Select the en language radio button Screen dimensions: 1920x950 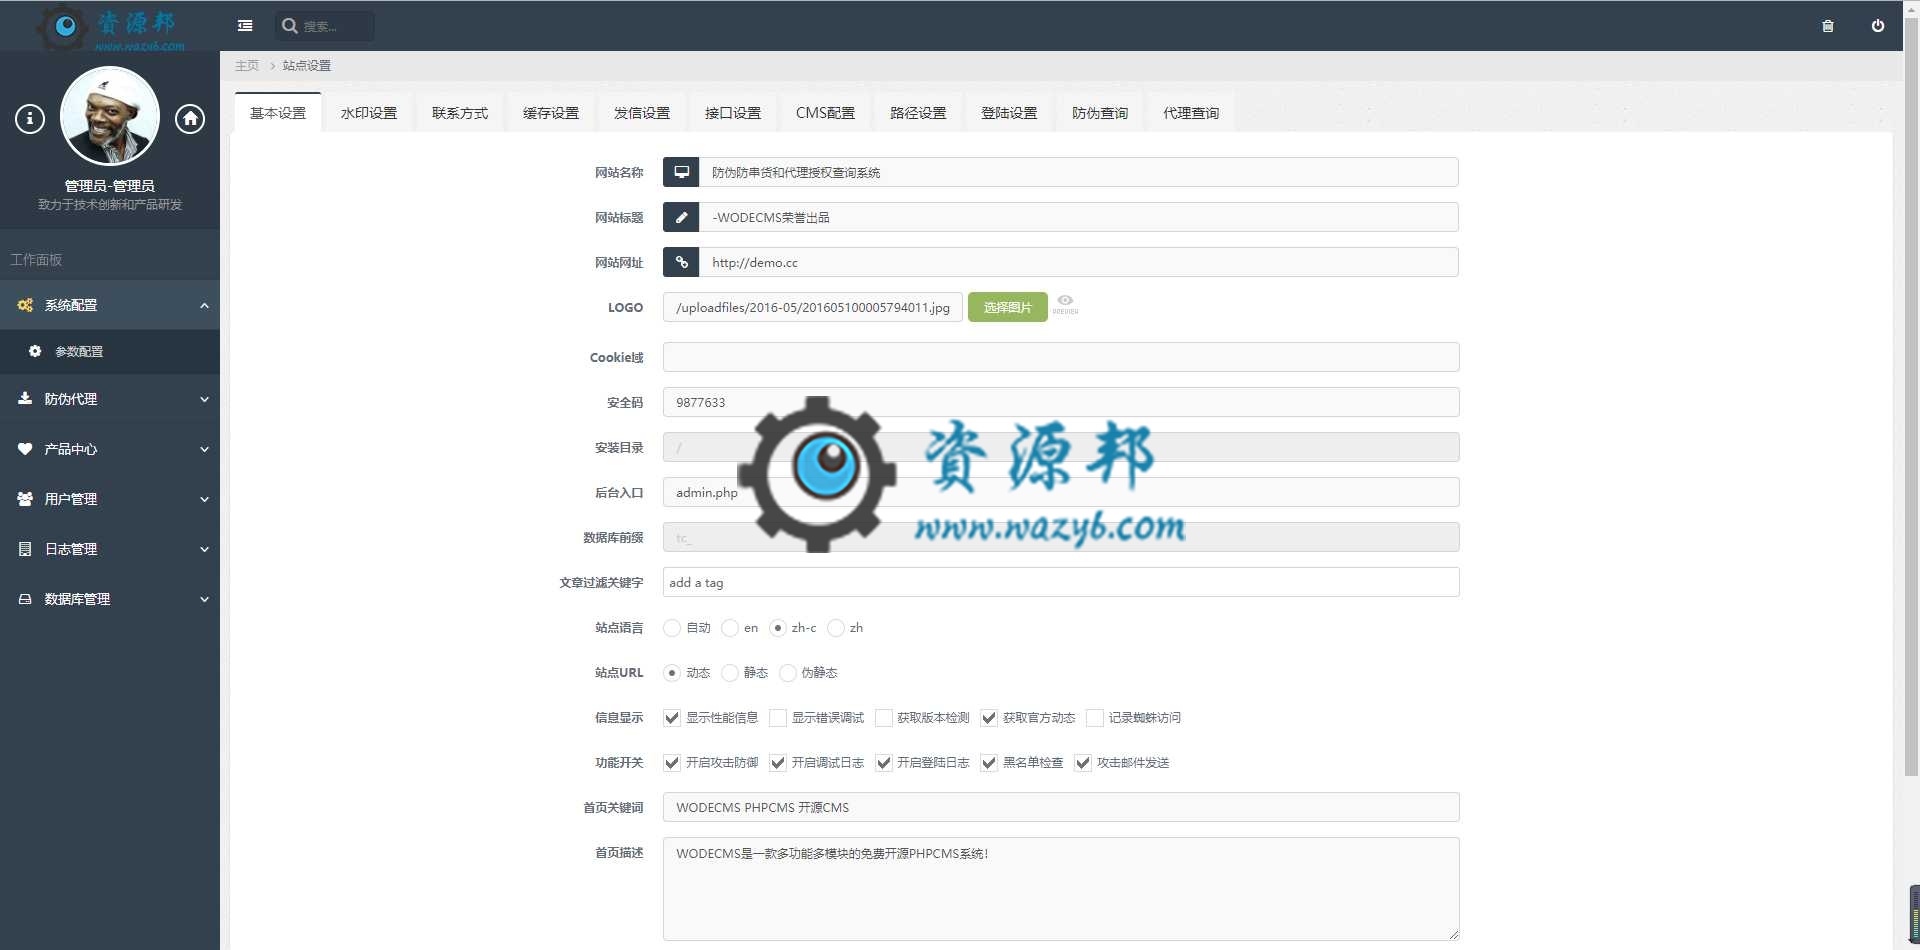pyautogui.click(x=730, y=628)
